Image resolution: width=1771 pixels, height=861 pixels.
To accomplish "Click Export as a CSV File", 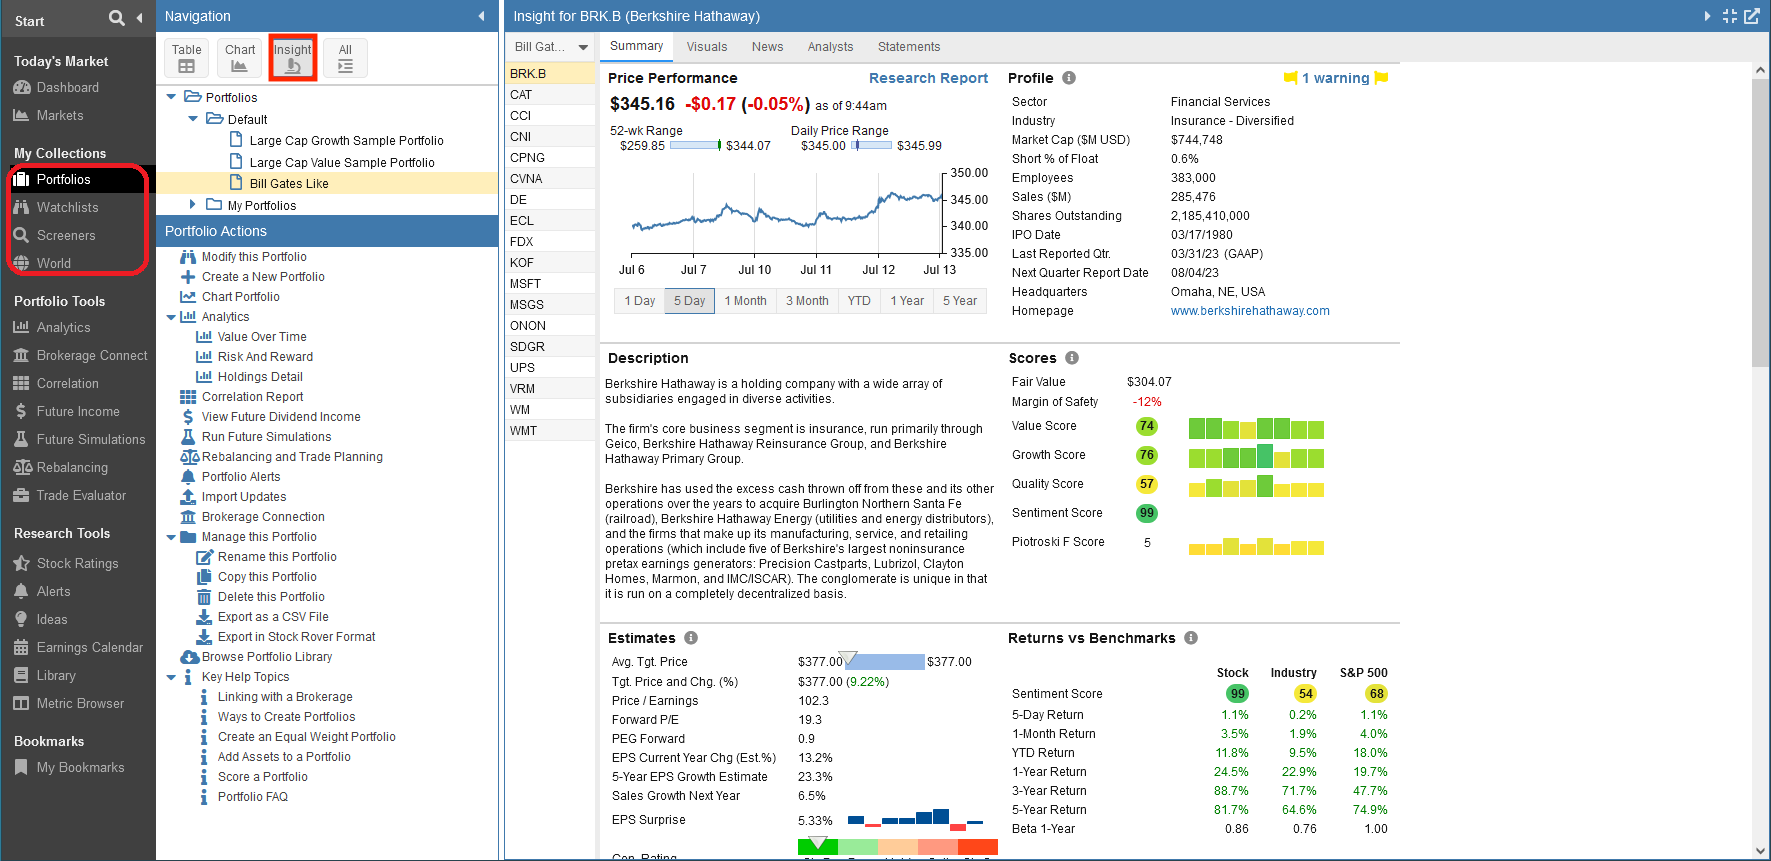I will coord(273,617).
